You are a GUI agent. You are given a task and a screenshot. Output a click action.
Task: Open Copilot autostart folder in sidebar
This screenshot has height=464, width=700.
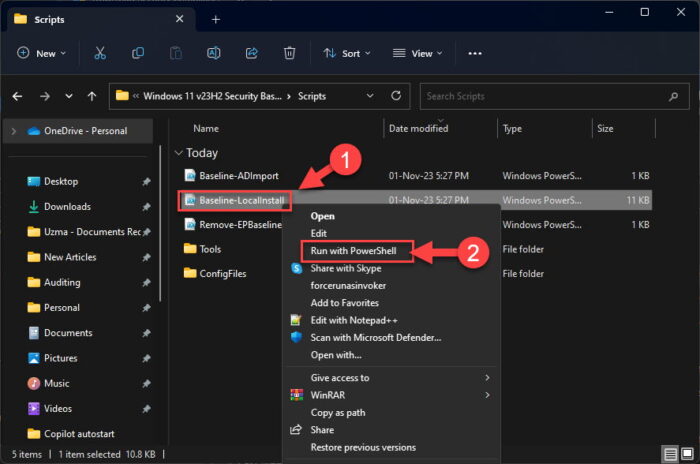79,434
